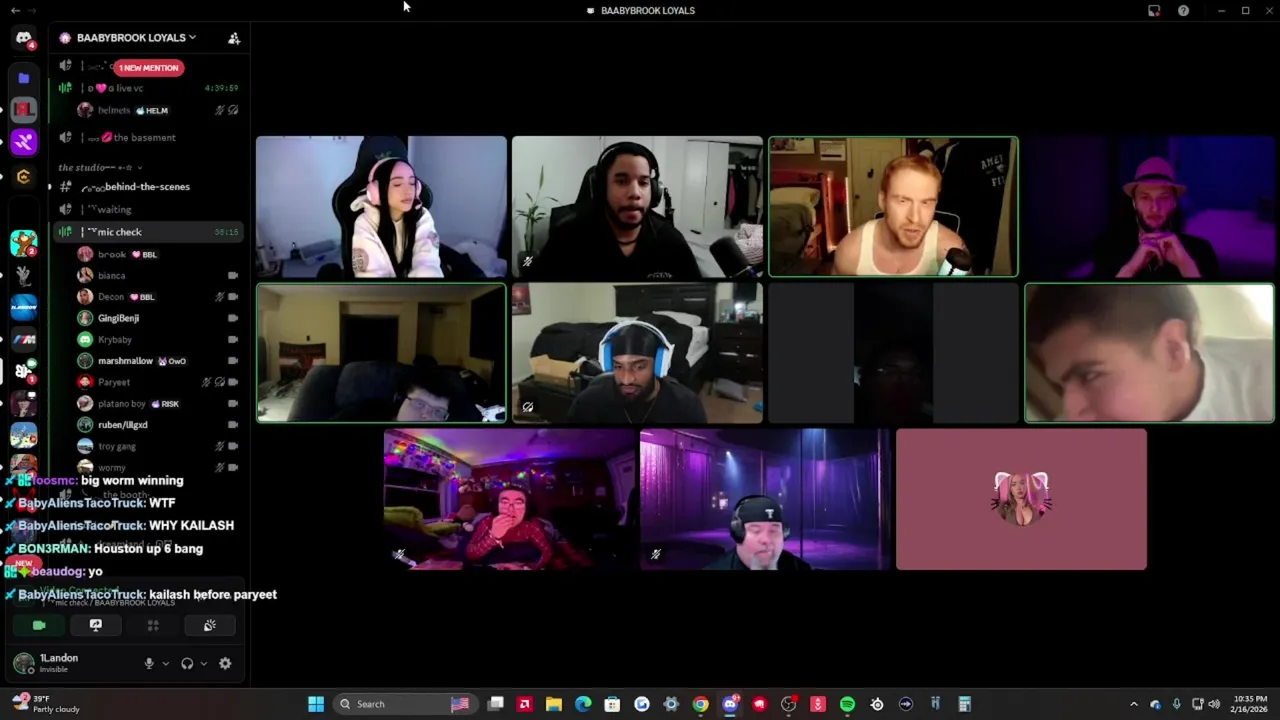The height and width of the screenshot is (720, 1280).
Task: Open File Explorer from the taskbar
Action: click(554, 704)
